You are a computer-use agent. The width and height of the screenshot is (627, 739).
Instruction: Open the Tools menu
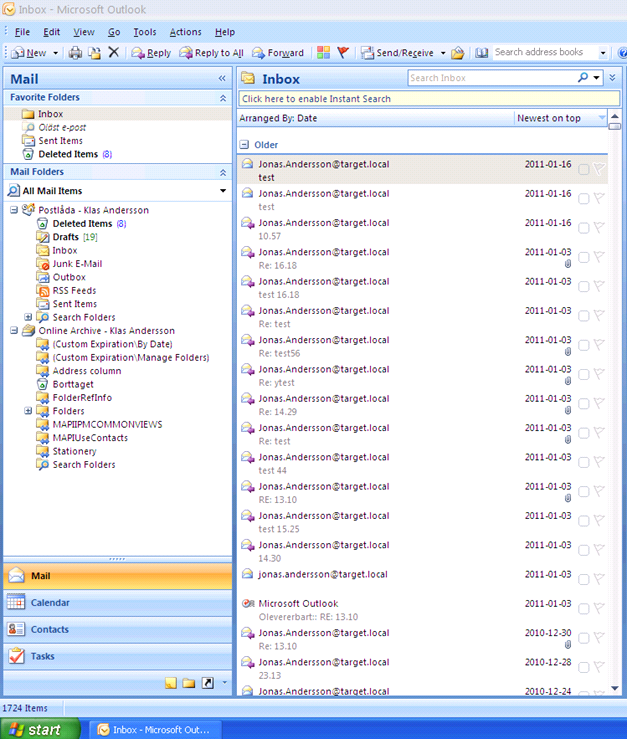[145, 32]
